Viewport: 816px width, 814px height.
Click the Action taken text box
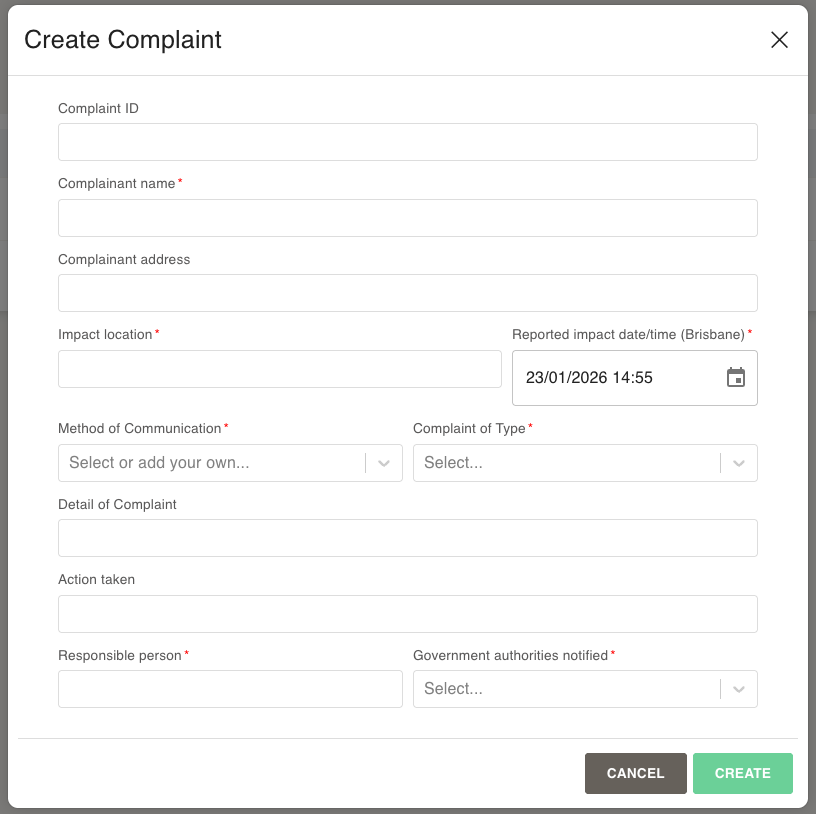click(x=407, y=614)
